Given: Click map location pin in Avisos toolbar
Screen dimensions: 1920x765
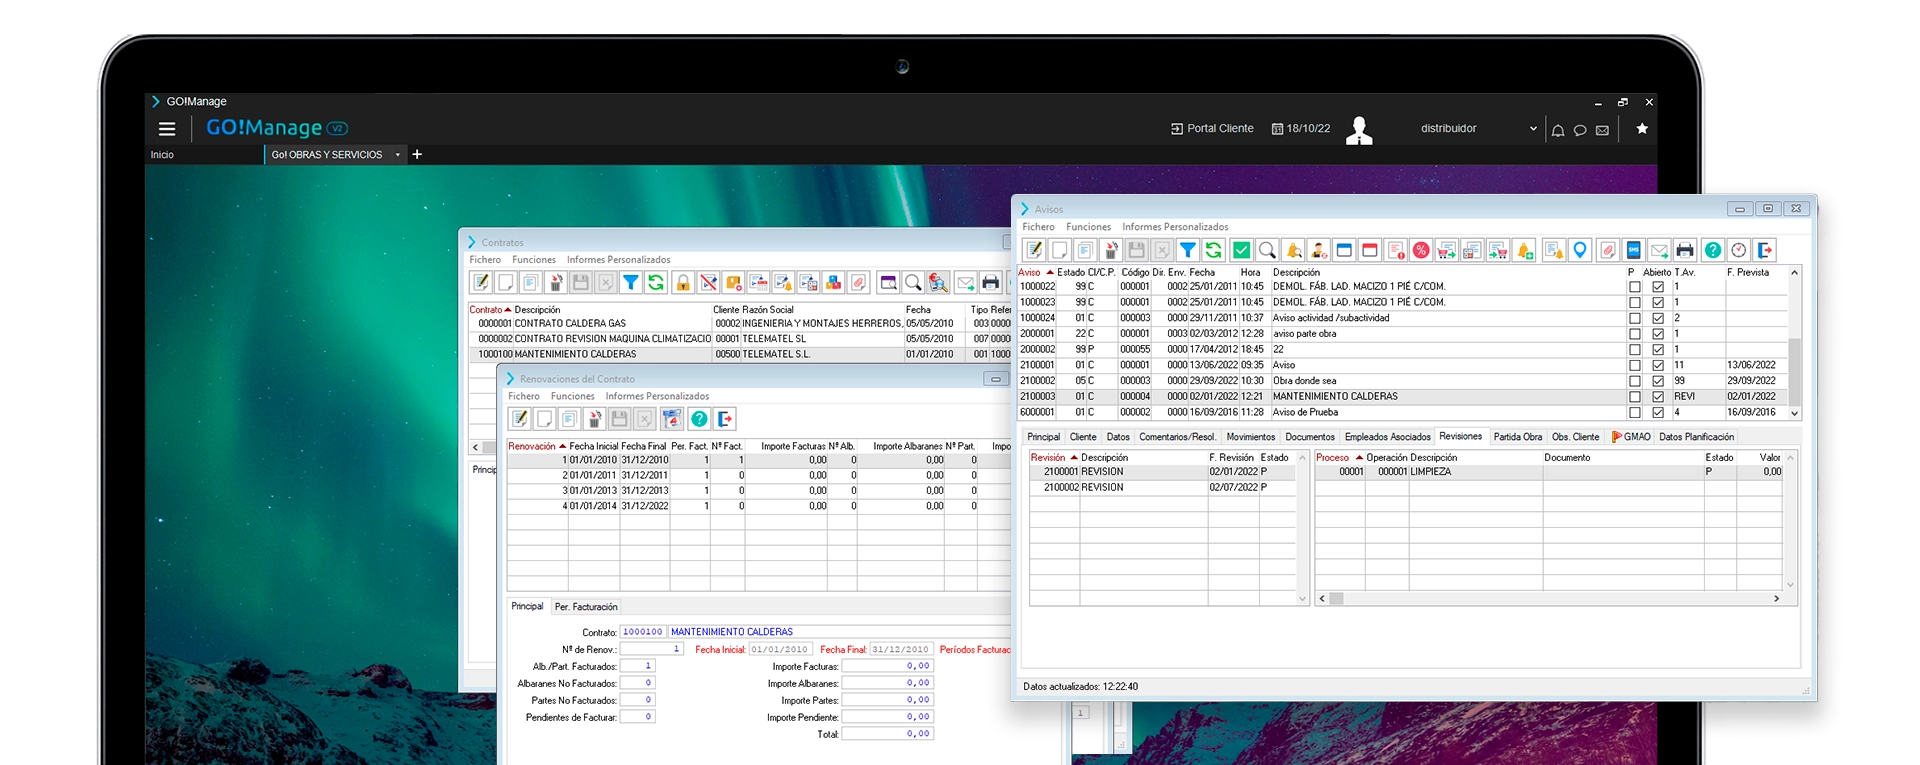Looking at the screenshot, I should [x=1580, y=250].
